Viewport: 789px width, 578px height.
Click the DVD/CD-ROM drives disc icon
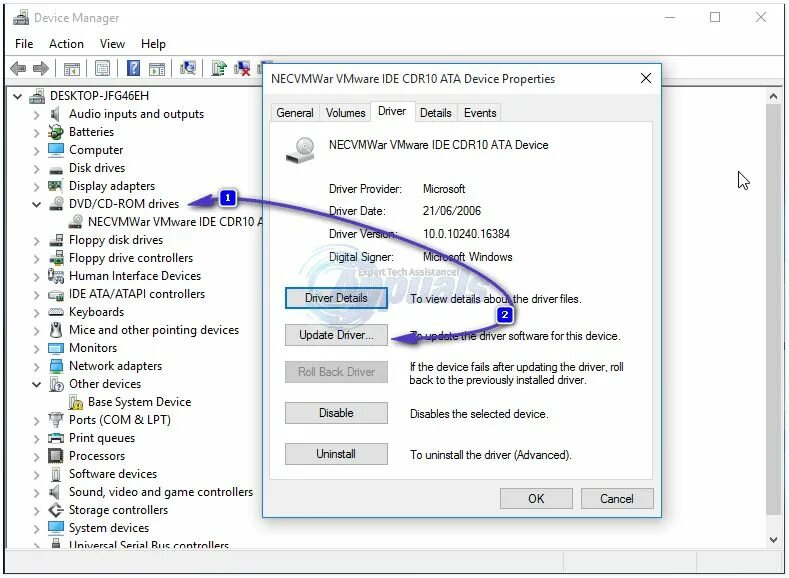(56, 204)
